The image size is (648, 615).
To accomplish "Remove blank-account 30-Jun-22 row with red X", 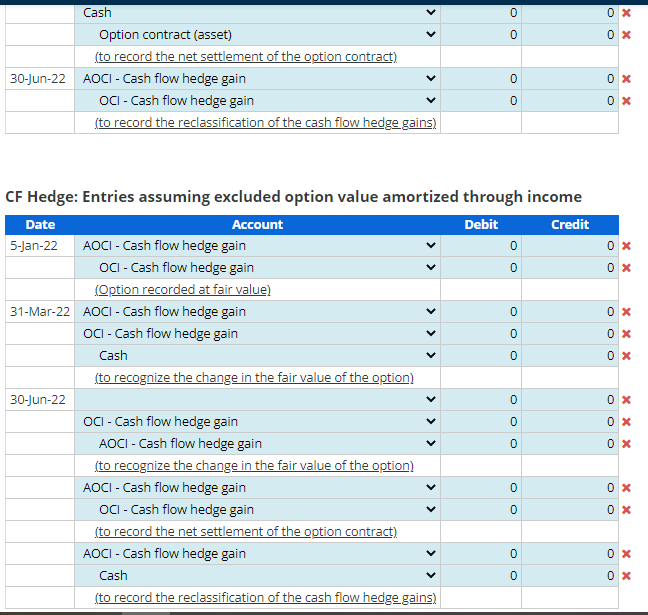I will 626,400.
